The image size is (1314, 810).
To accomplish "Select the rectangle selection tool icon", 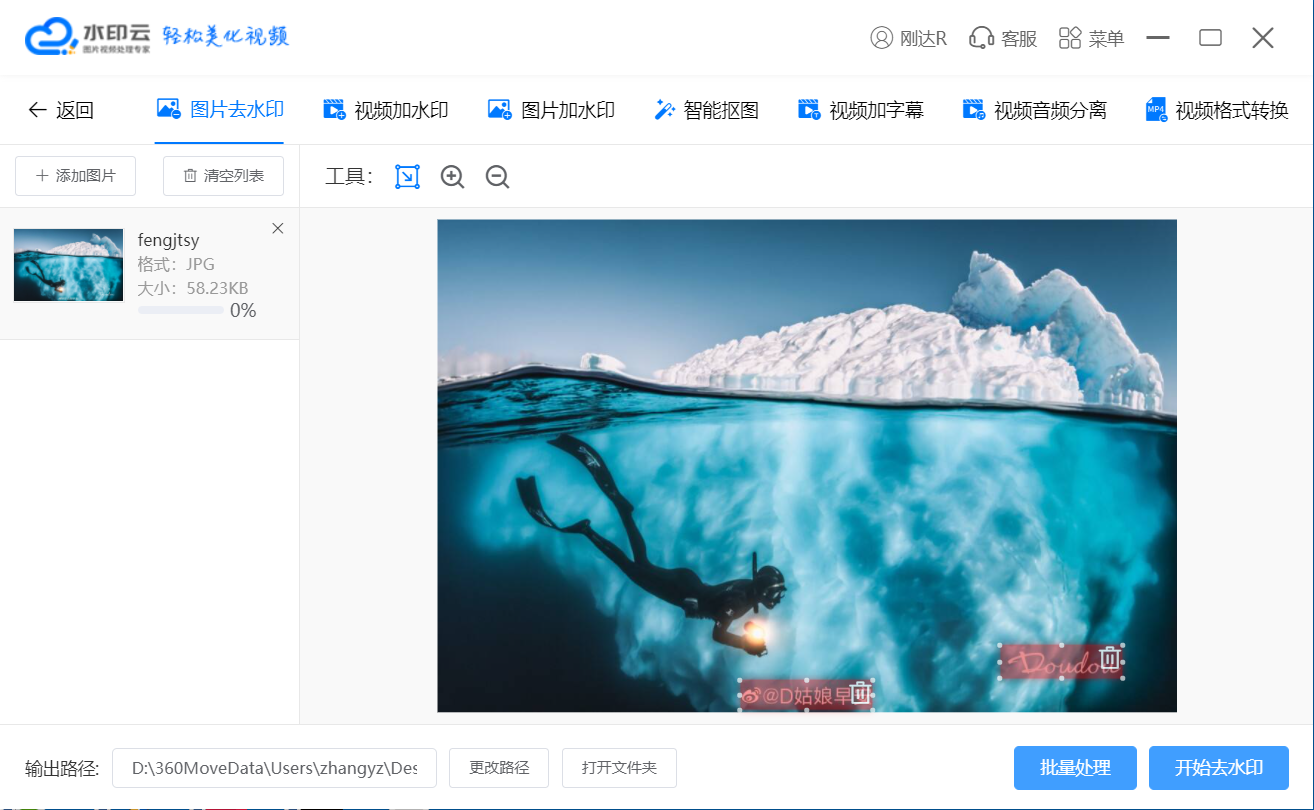I will 407,177.
